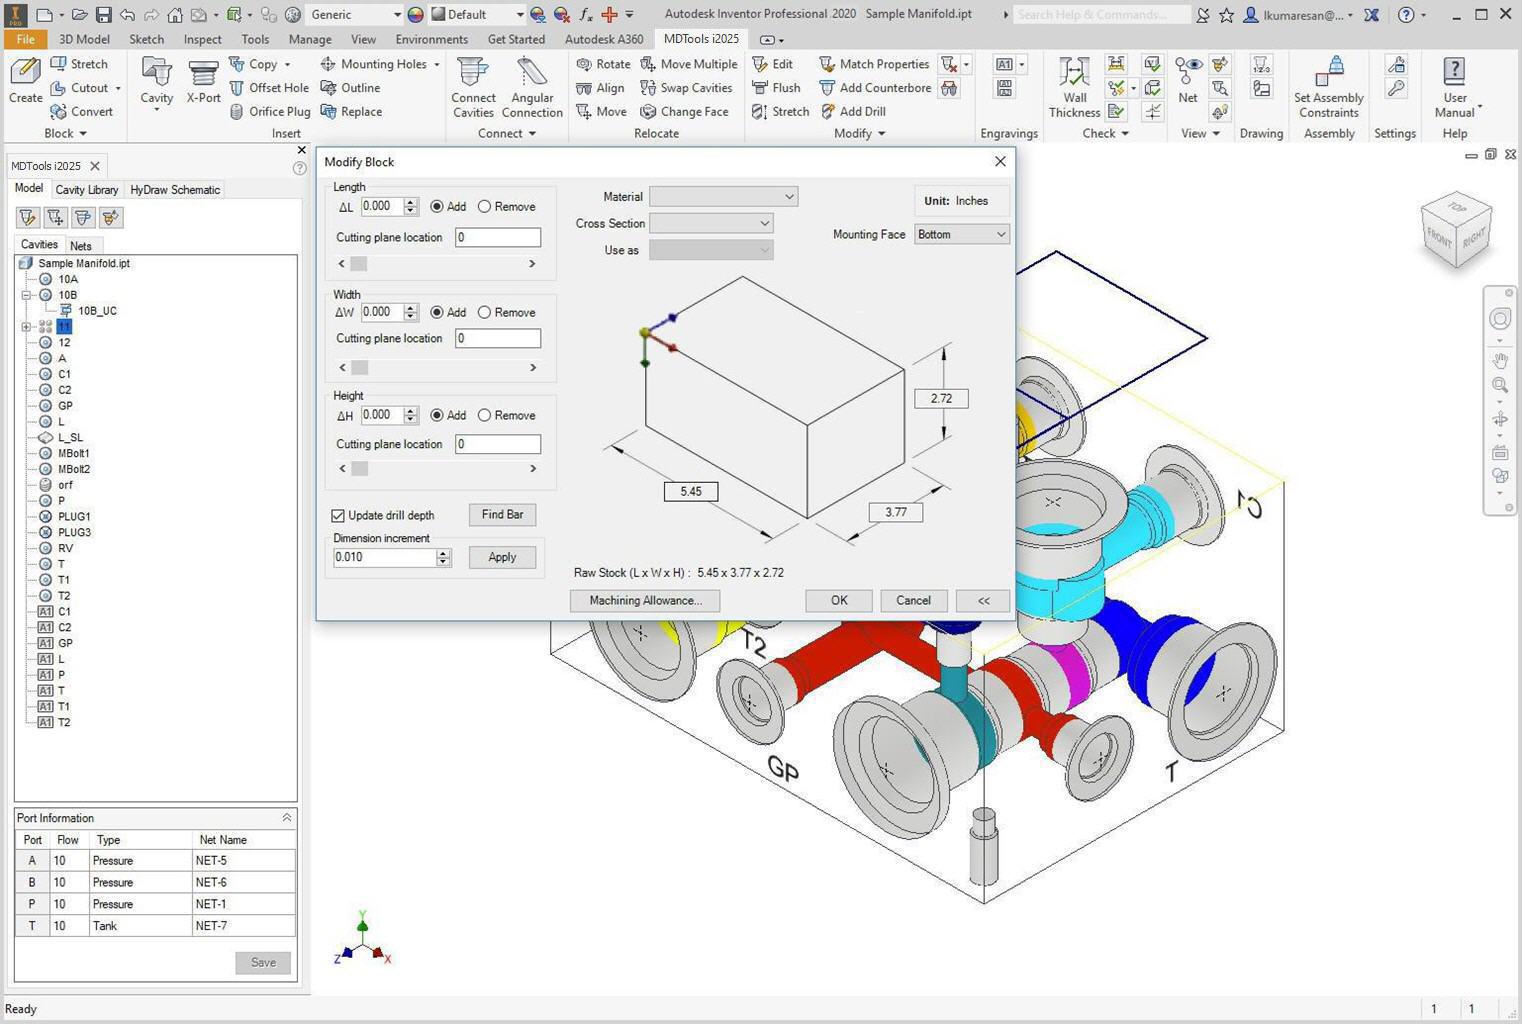Click the Apply button
1522x1024 pixels.
click(x=502, y=558)
